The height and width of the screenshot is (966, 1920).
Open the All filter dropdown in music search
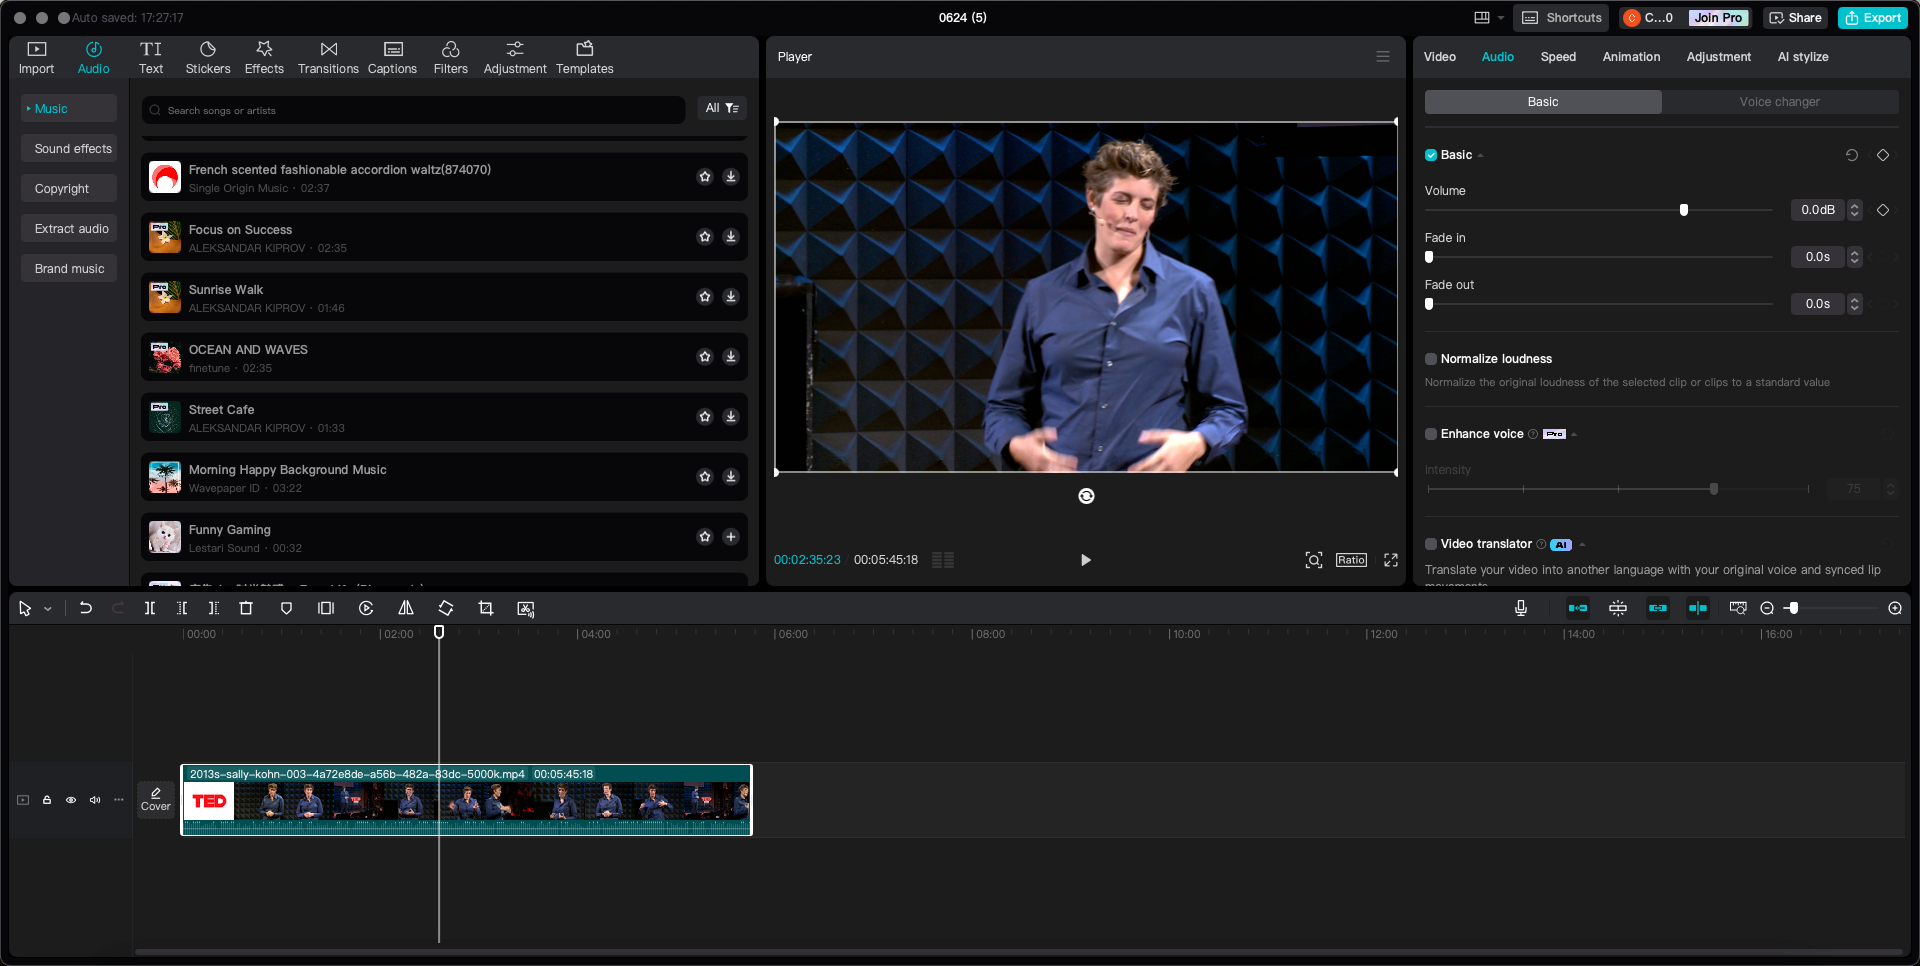[x=722, y=108]
